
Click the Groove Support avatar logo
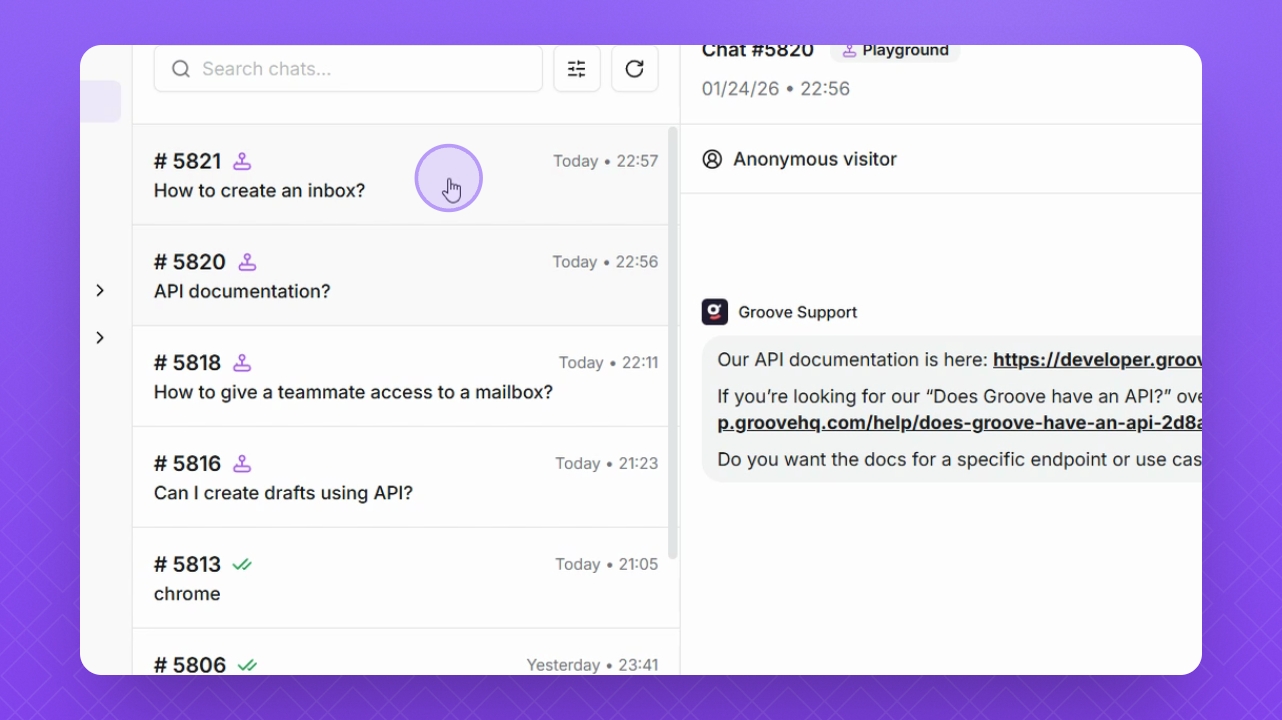pos(715,312)
